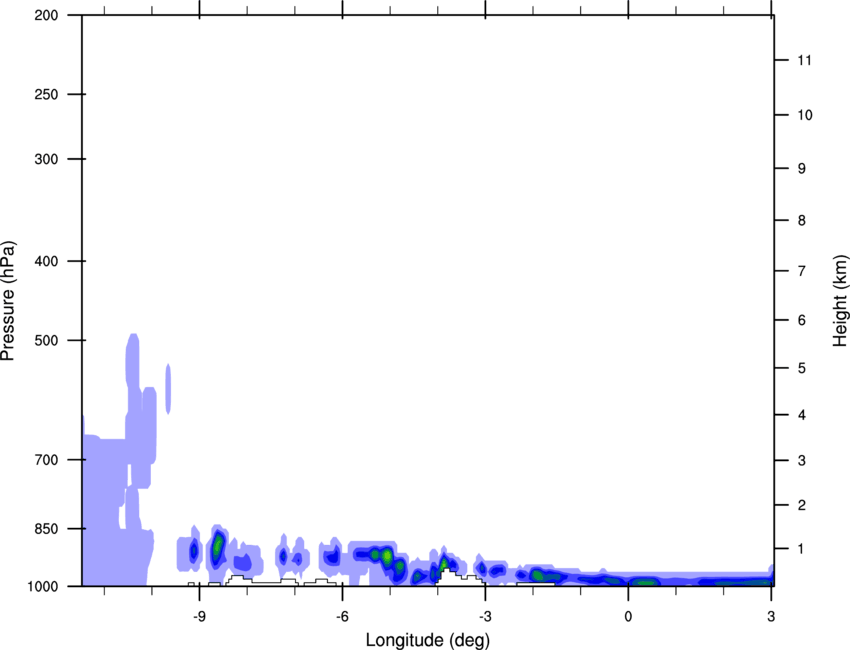The width and height of the screenshot is (850, 650).
Task: Click the 400 pressure tick label
Action: (47, 261)
